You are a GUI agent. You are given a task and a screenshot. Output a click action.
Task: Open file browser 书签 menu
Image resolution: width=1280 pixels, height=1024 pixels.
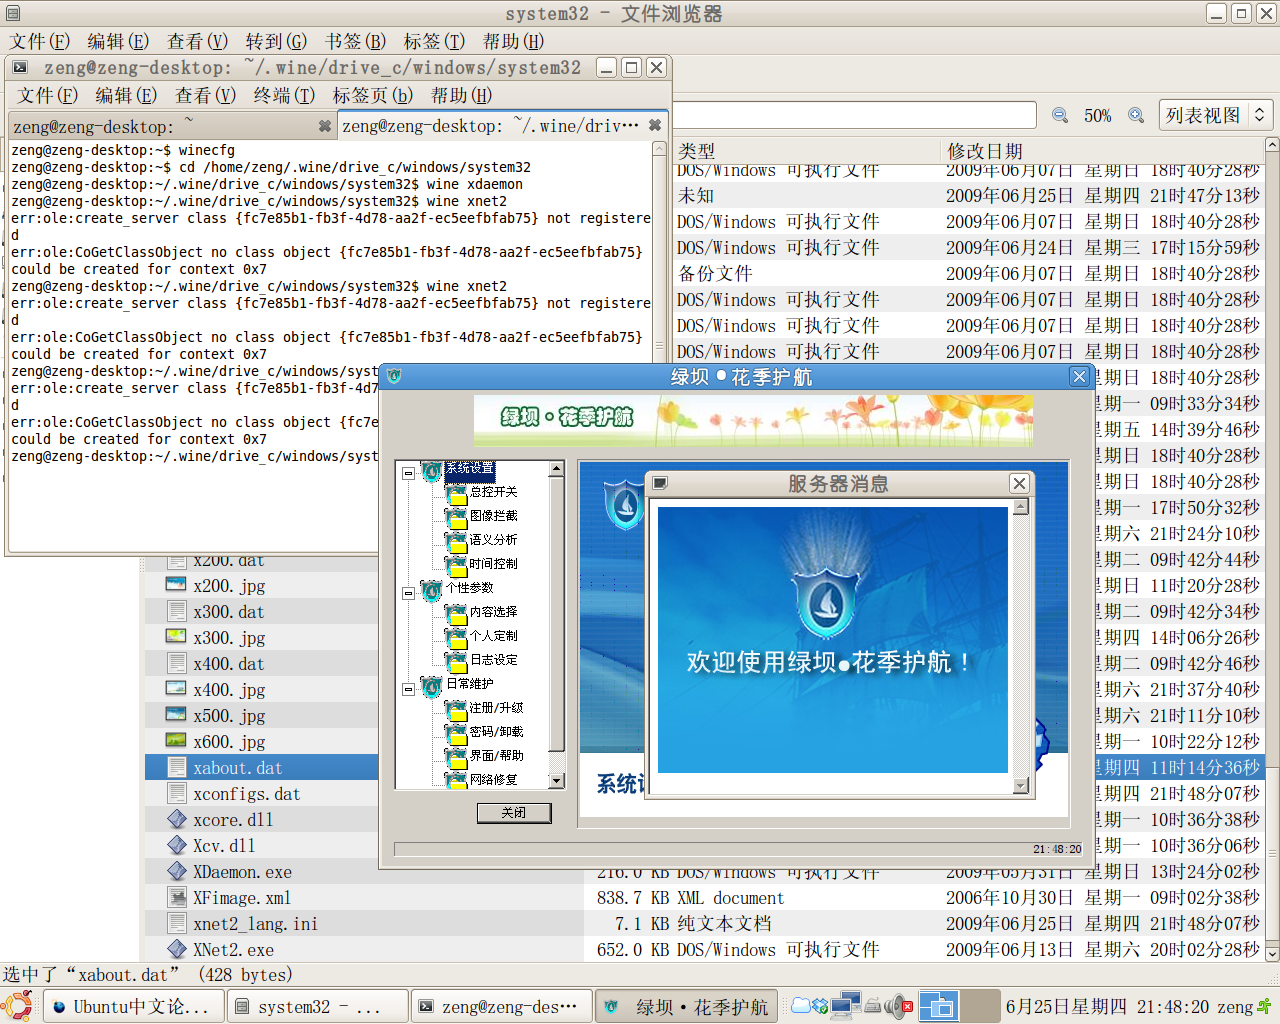coord(355,41)
